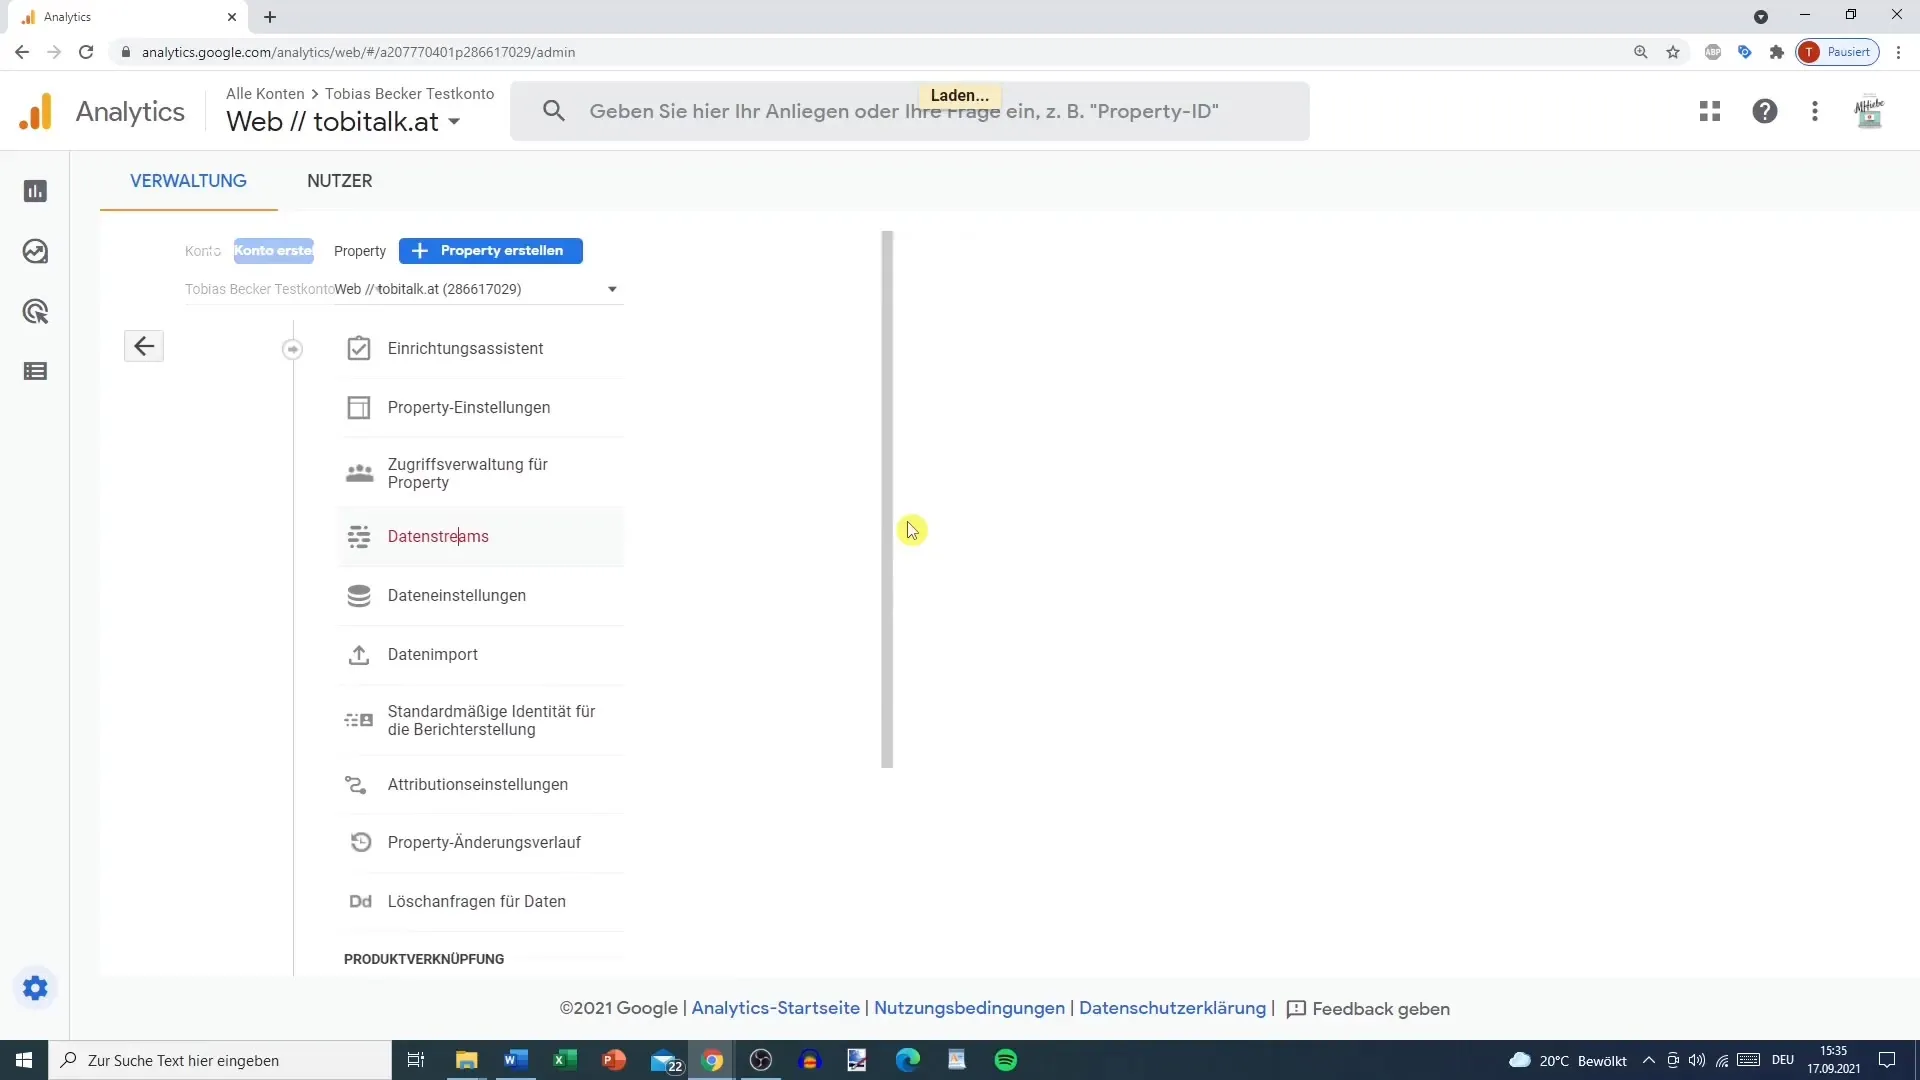Select Konto erstellen highlighted button
1920x1080 pixels.
tap(274, 251)
